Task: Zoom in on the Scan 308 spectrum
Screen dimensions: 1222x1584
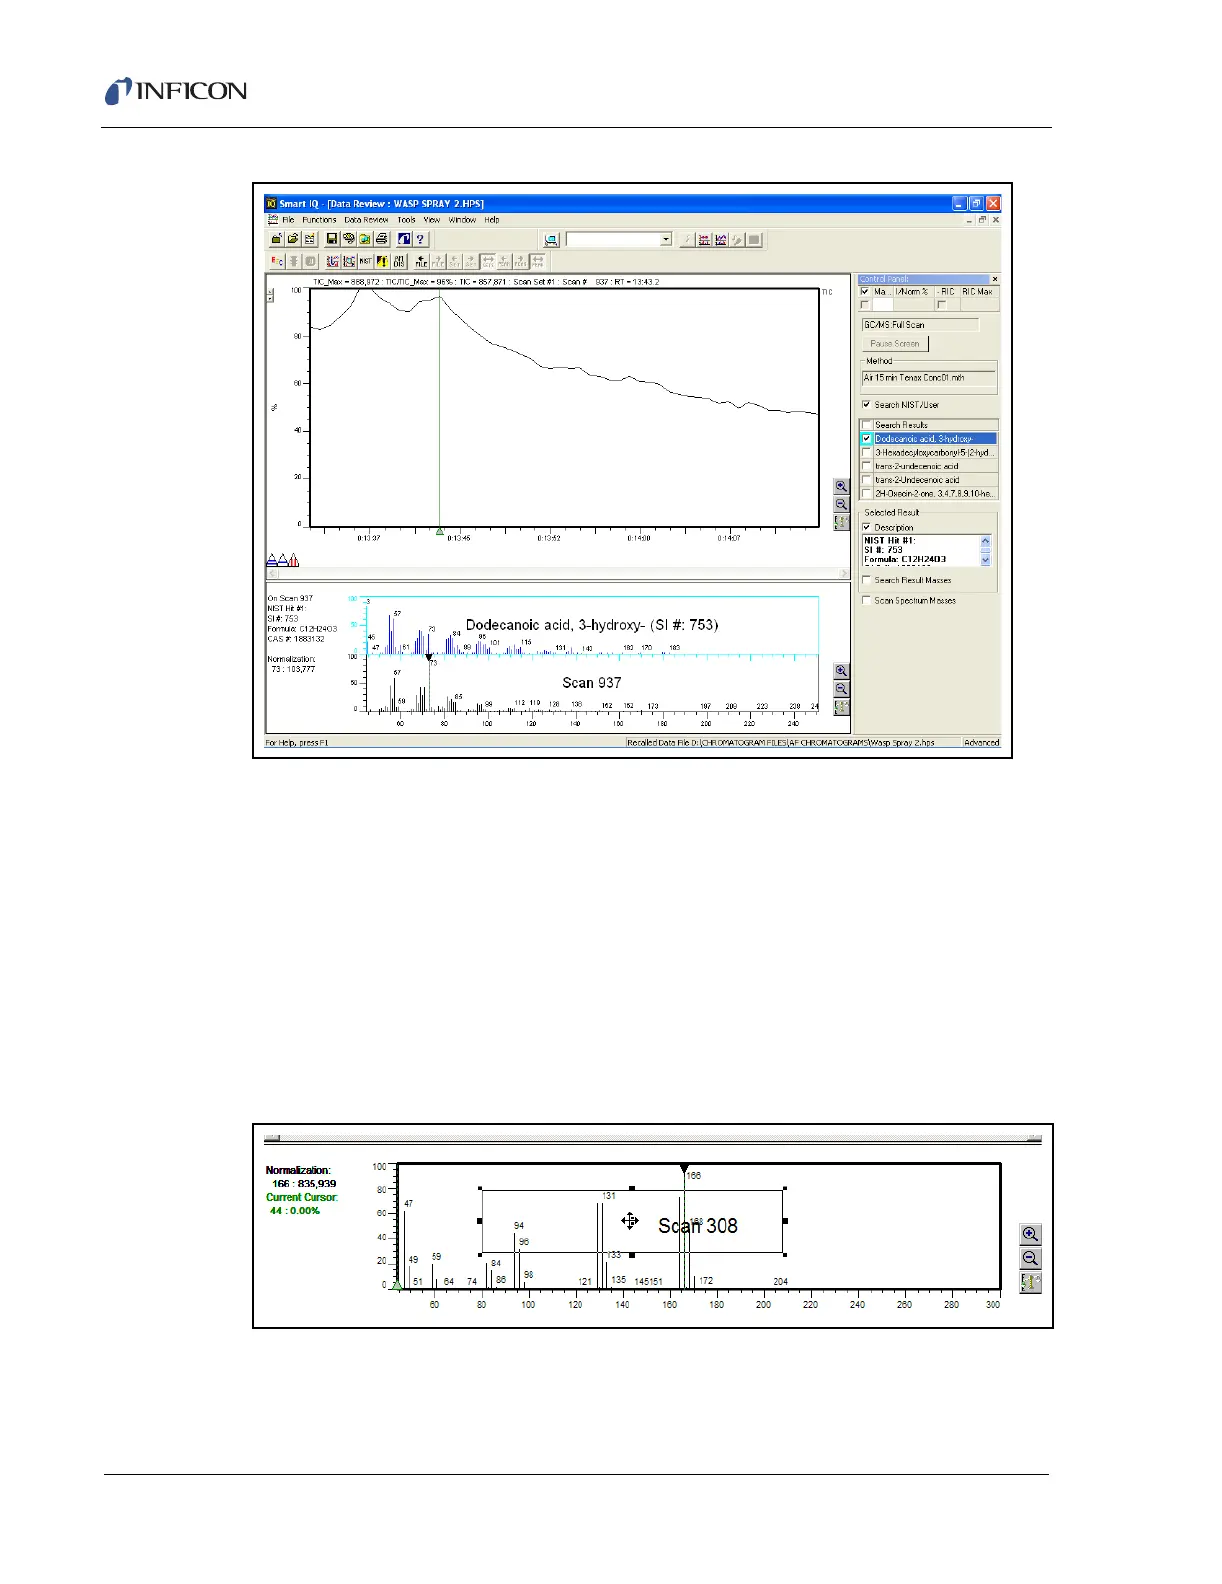Action: (x=1031, y=1235)
